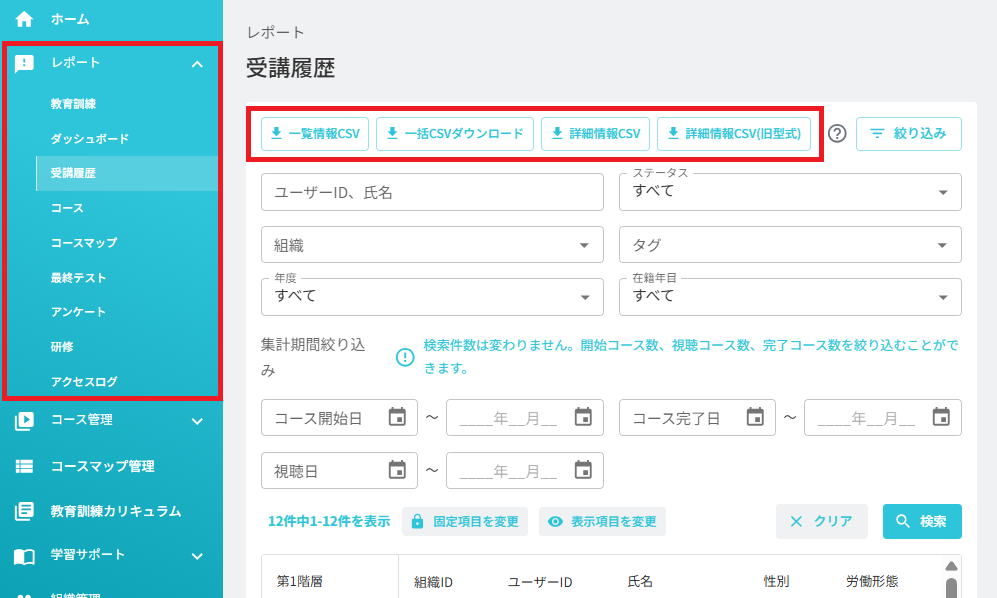This screenshot has width=997, height=598.
Task: Click the info icon beside 集計期間絞り込み note
Action: tap(405, 357)
